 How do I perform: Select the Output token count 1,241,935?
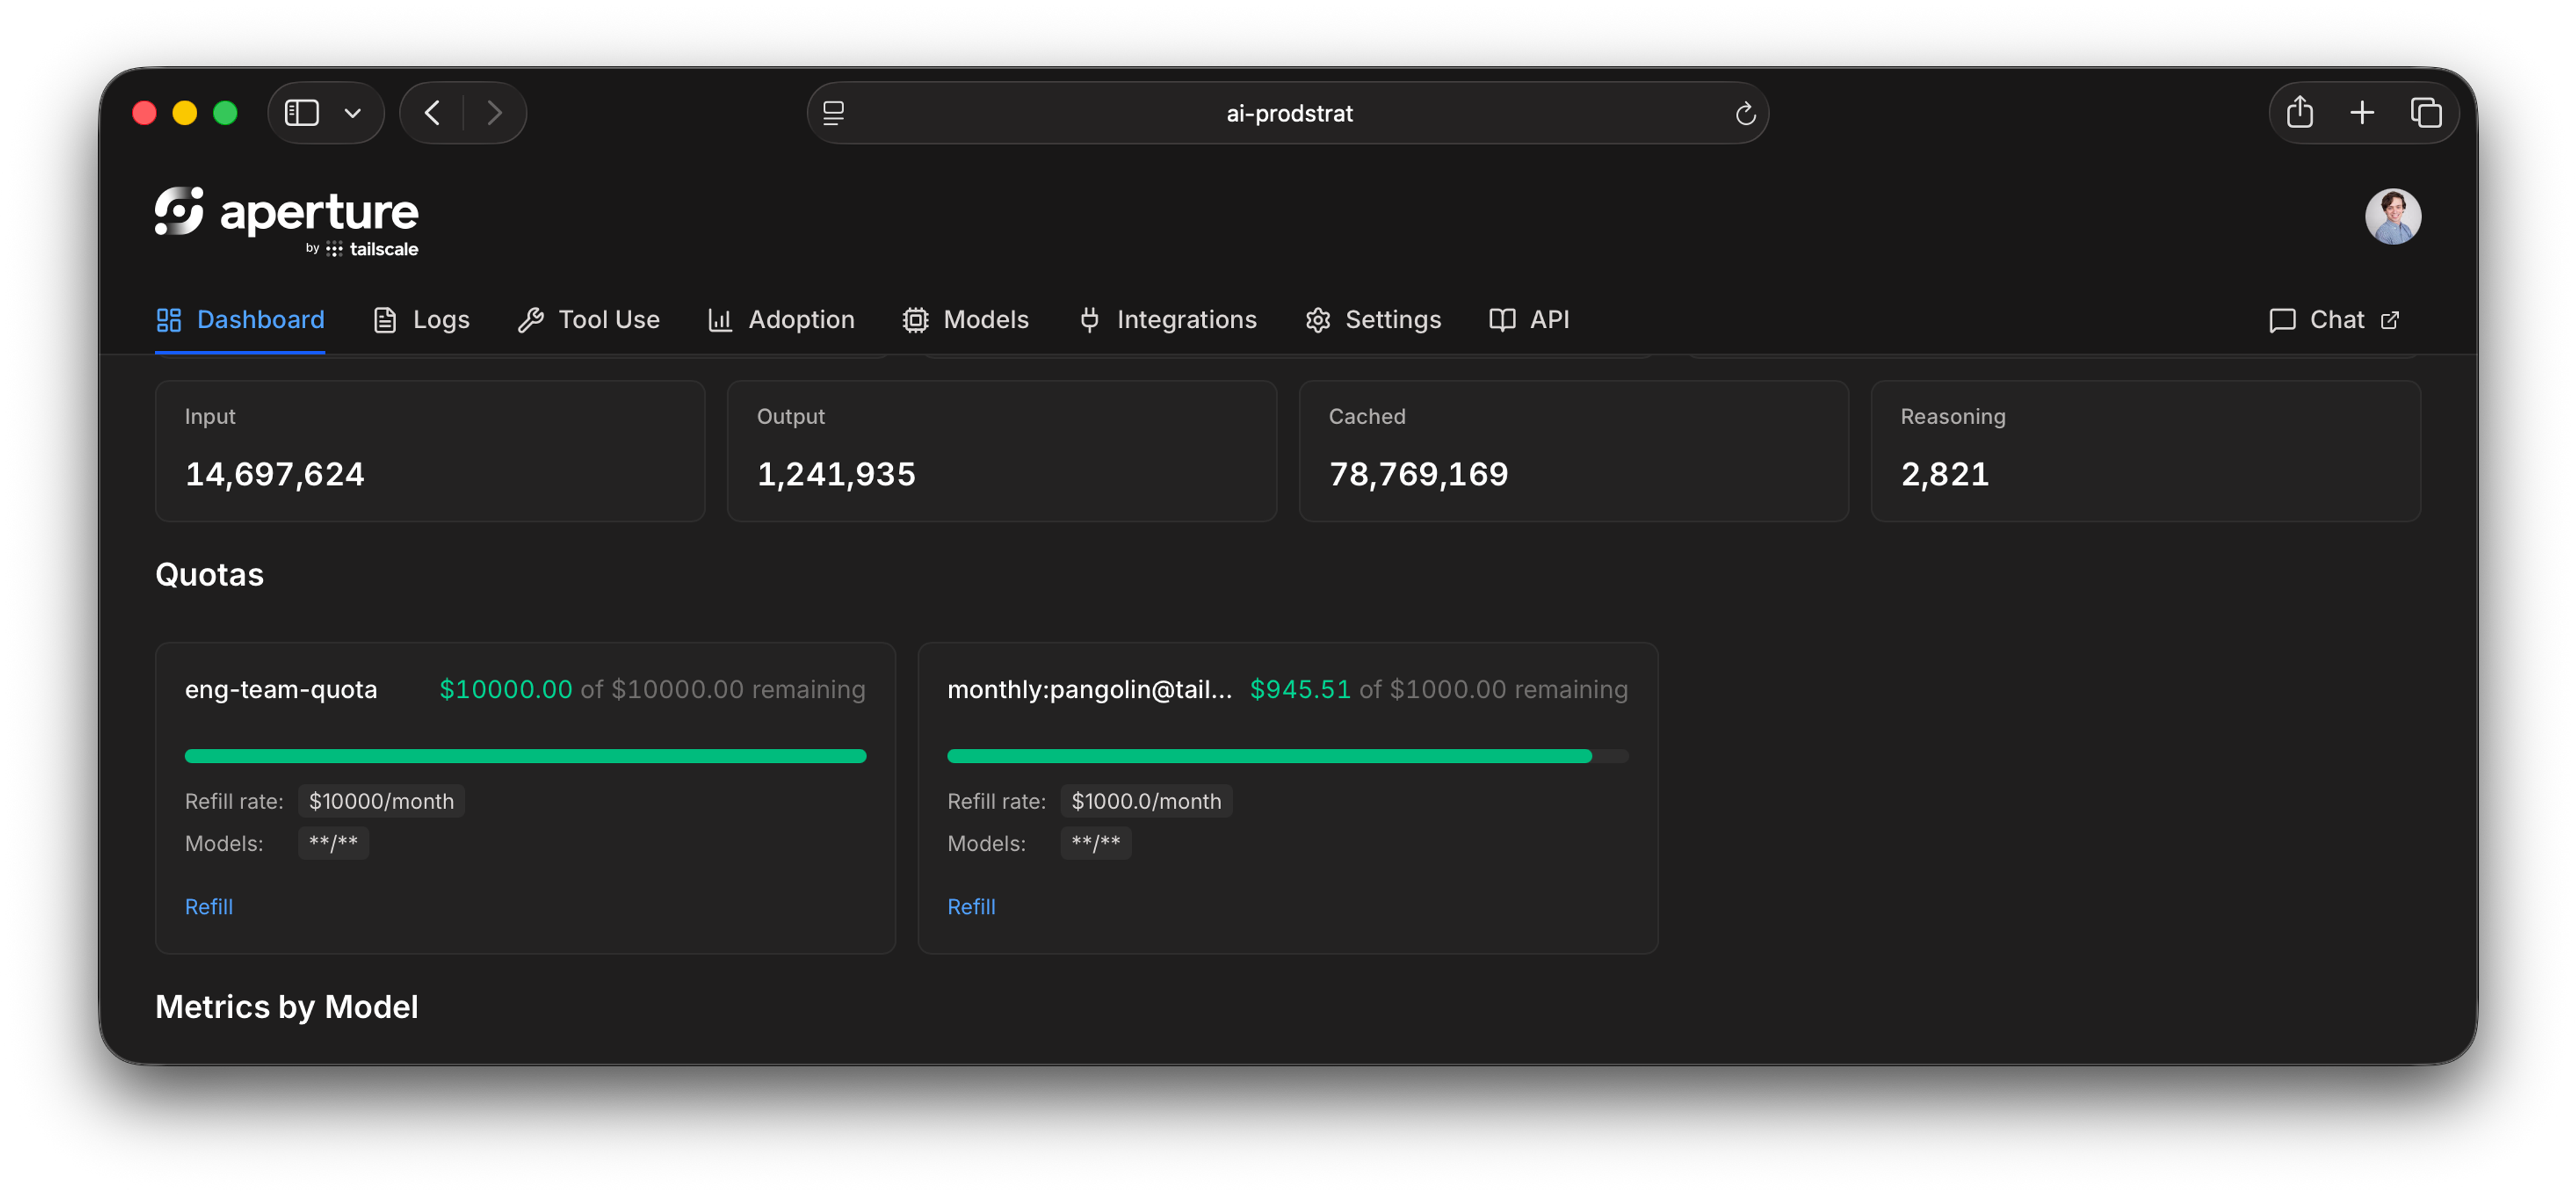836,474
